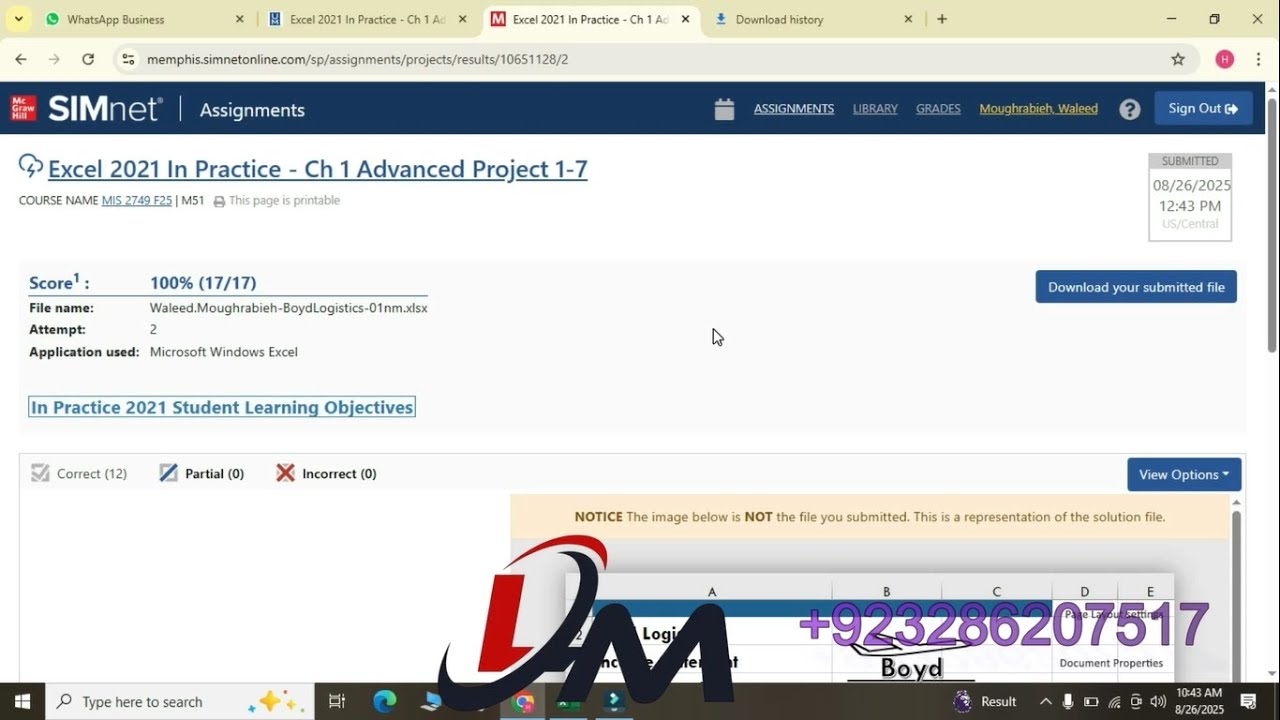Click column header A in solution image
This screenshot has height=720, width=1280.
712,592
